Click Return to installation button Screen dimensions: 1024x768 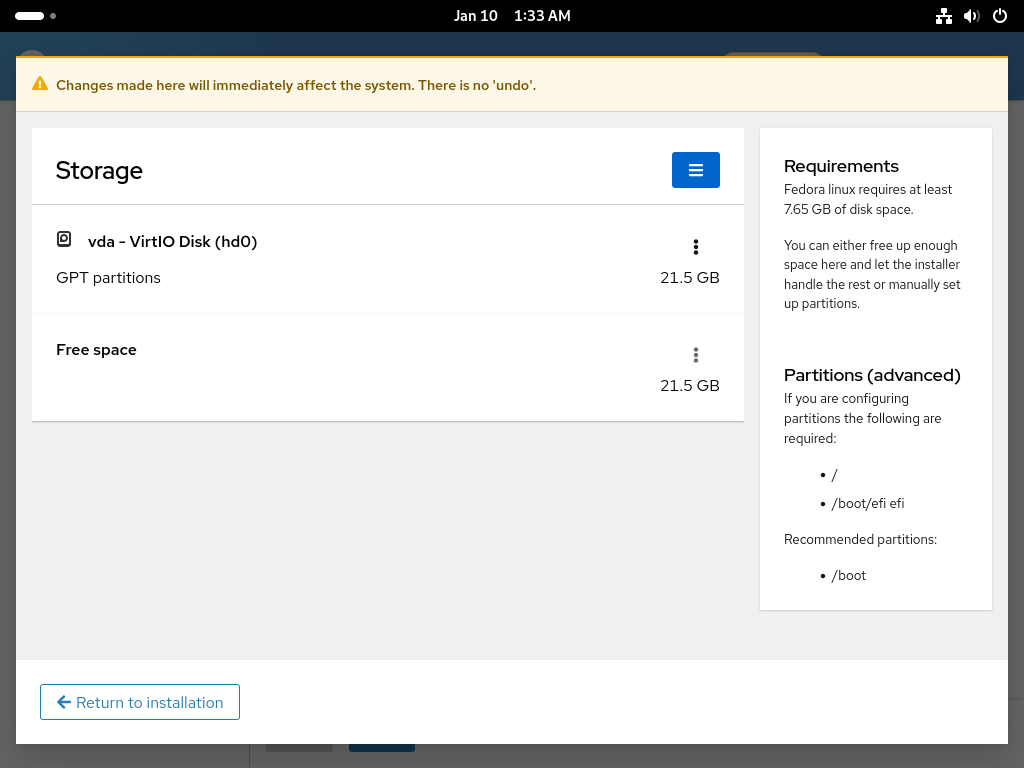click(x=140, y=702)
